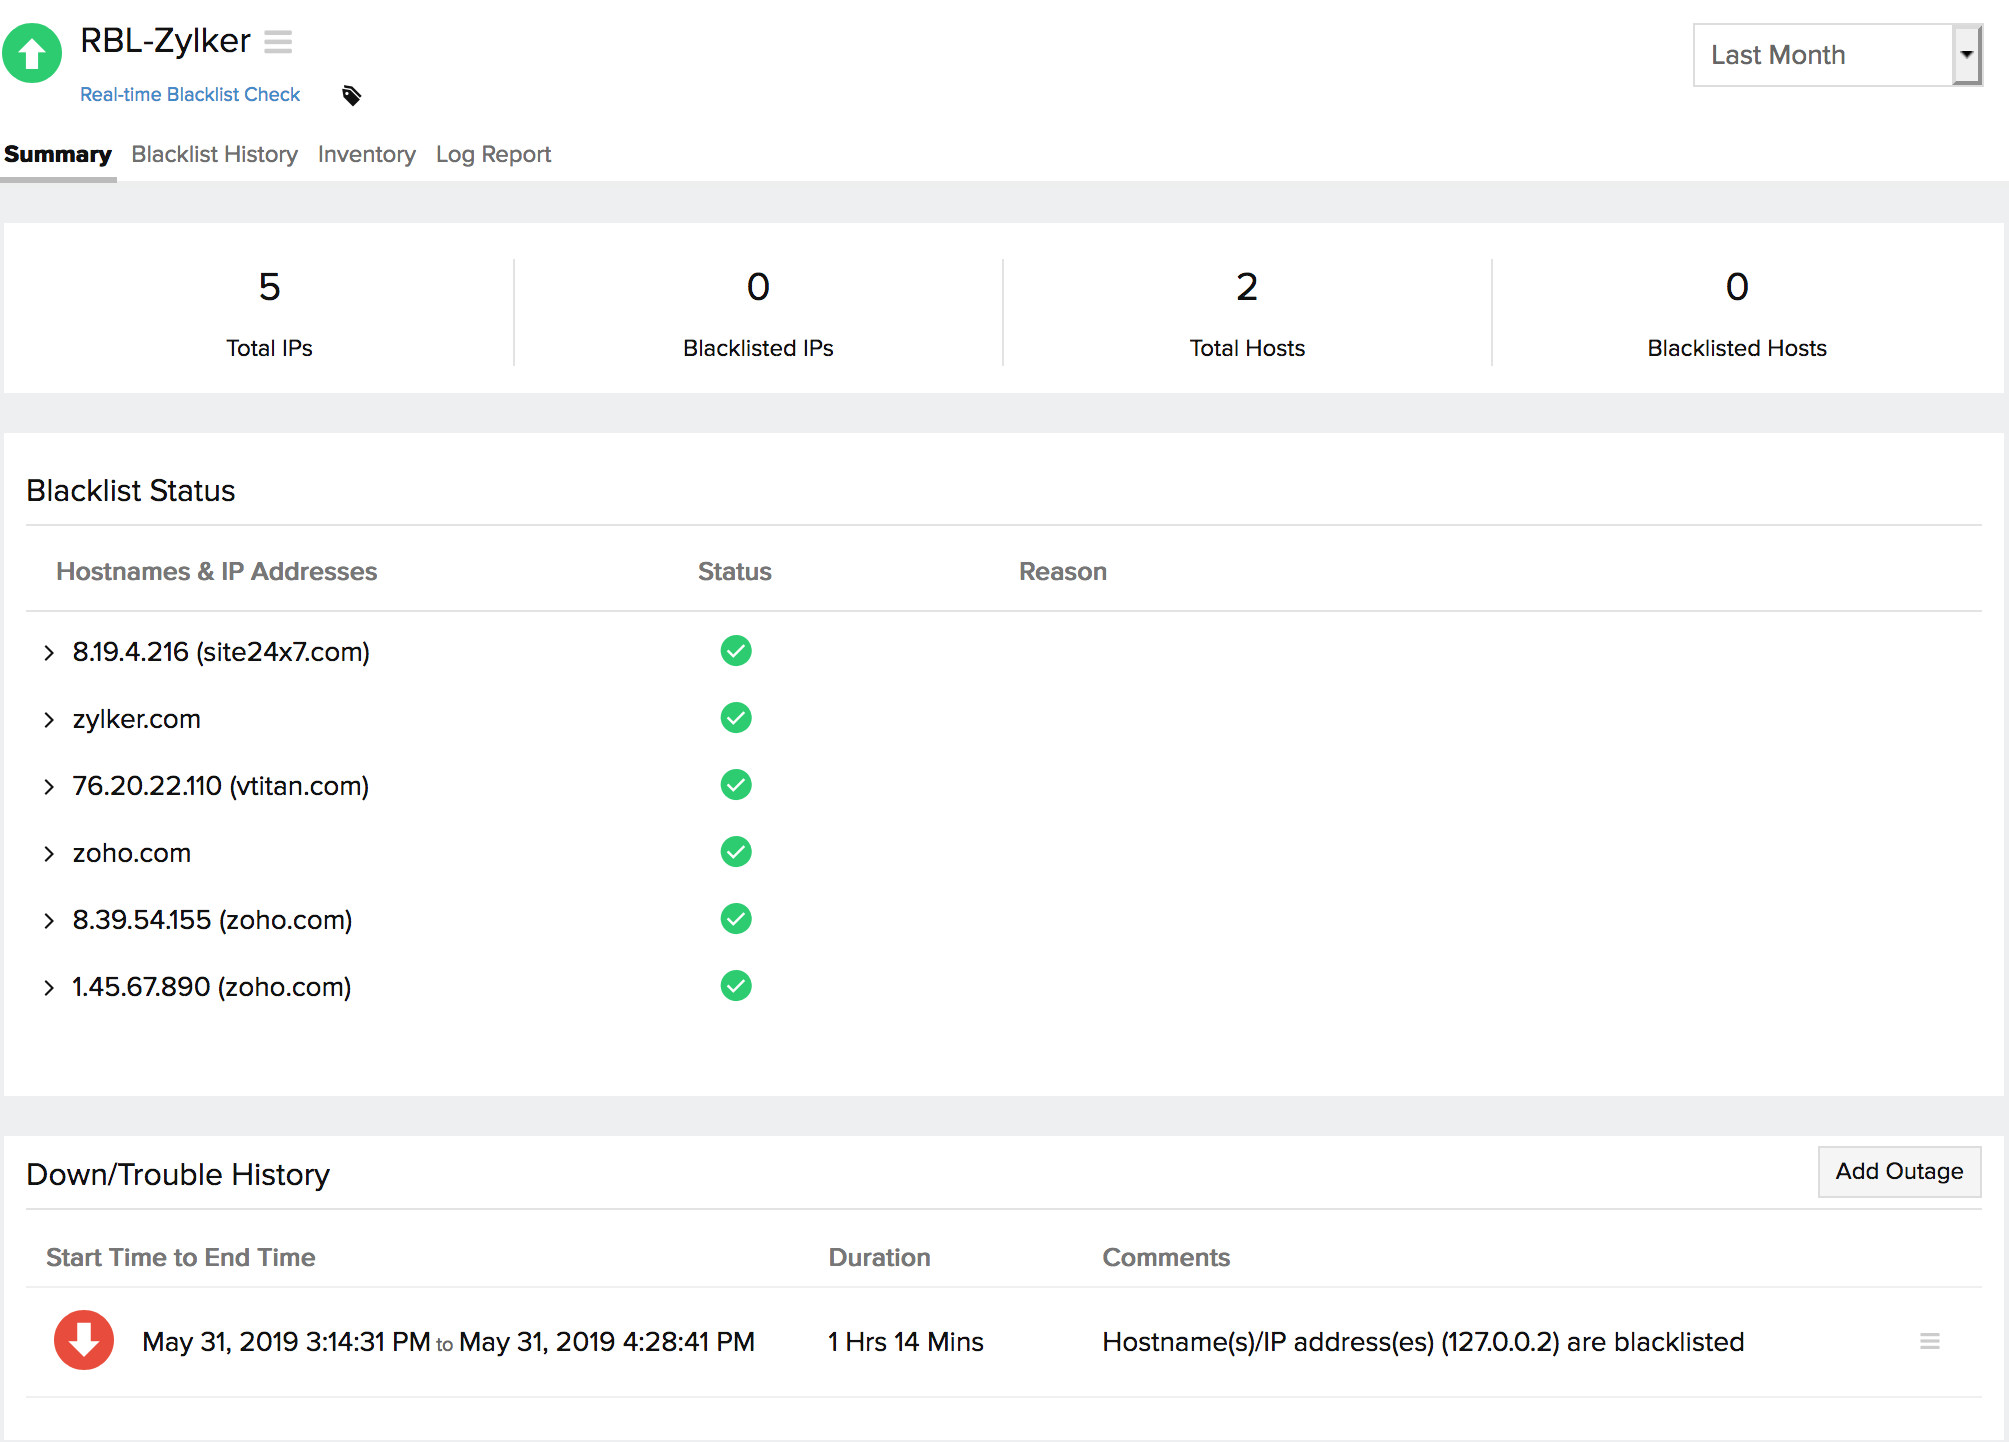
Task: Click the Duration column header
Action: point(880,1257)
